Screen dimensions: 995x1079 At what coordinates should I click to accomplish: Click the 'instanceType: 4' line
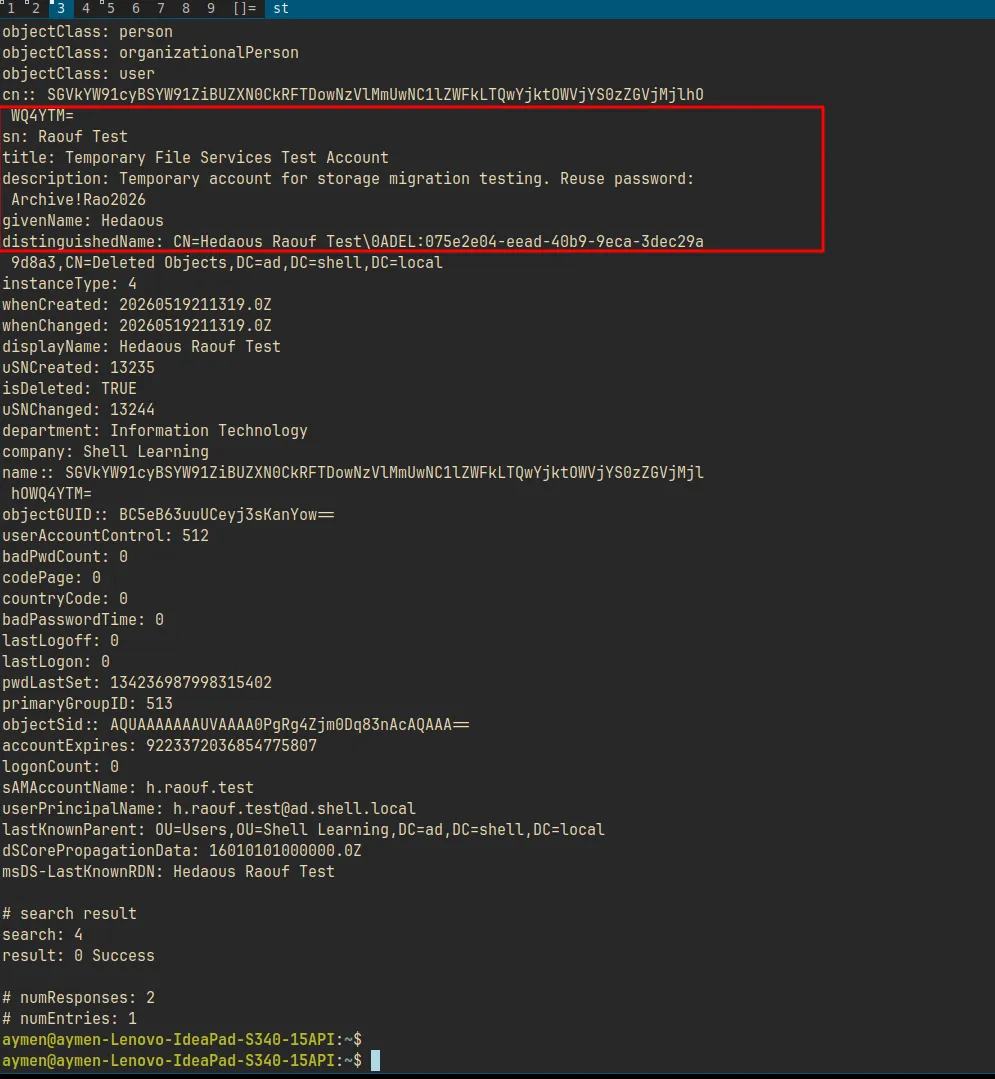click(69, 284)
